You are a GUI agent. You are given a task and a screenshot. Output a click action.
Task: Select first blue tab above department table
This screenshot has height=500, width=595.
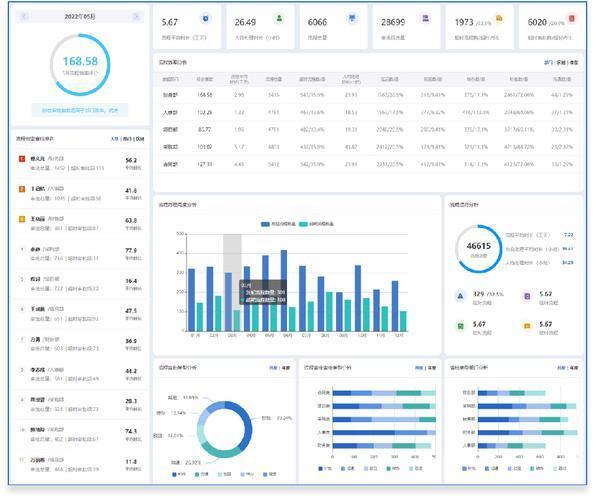click(x=548, y=62)
